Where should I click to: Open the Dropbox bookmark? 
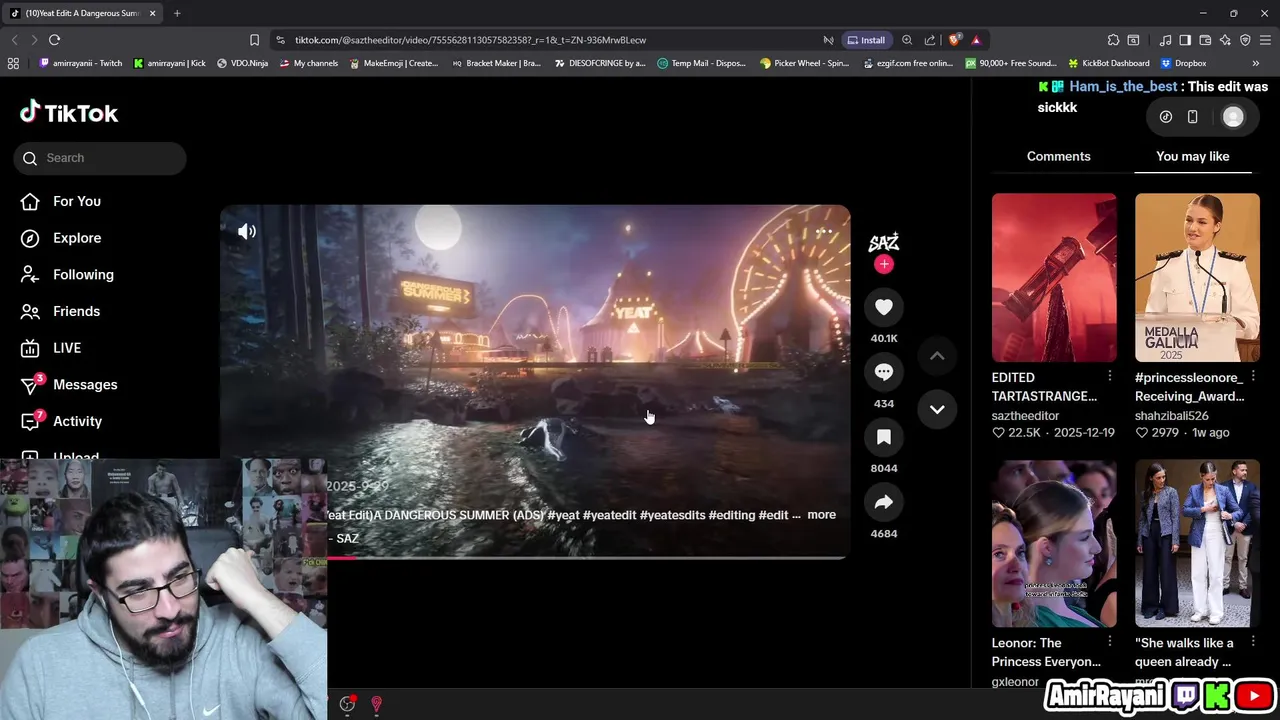click(1183, 63)
